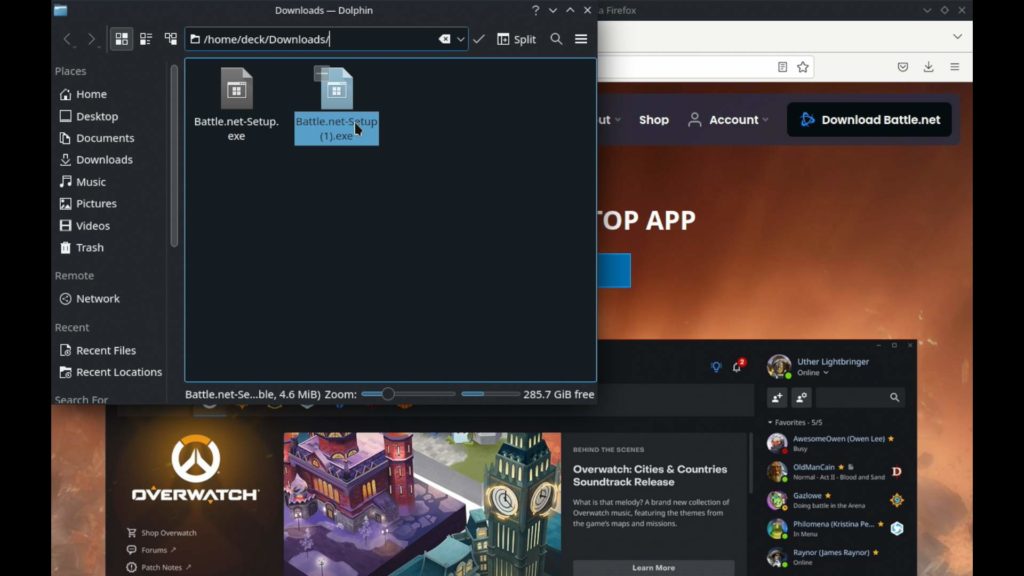Select friend Philomena (Kristina Pe...
The height and width of the screenshot is (576, 1024).
click(x=833, y=528)
